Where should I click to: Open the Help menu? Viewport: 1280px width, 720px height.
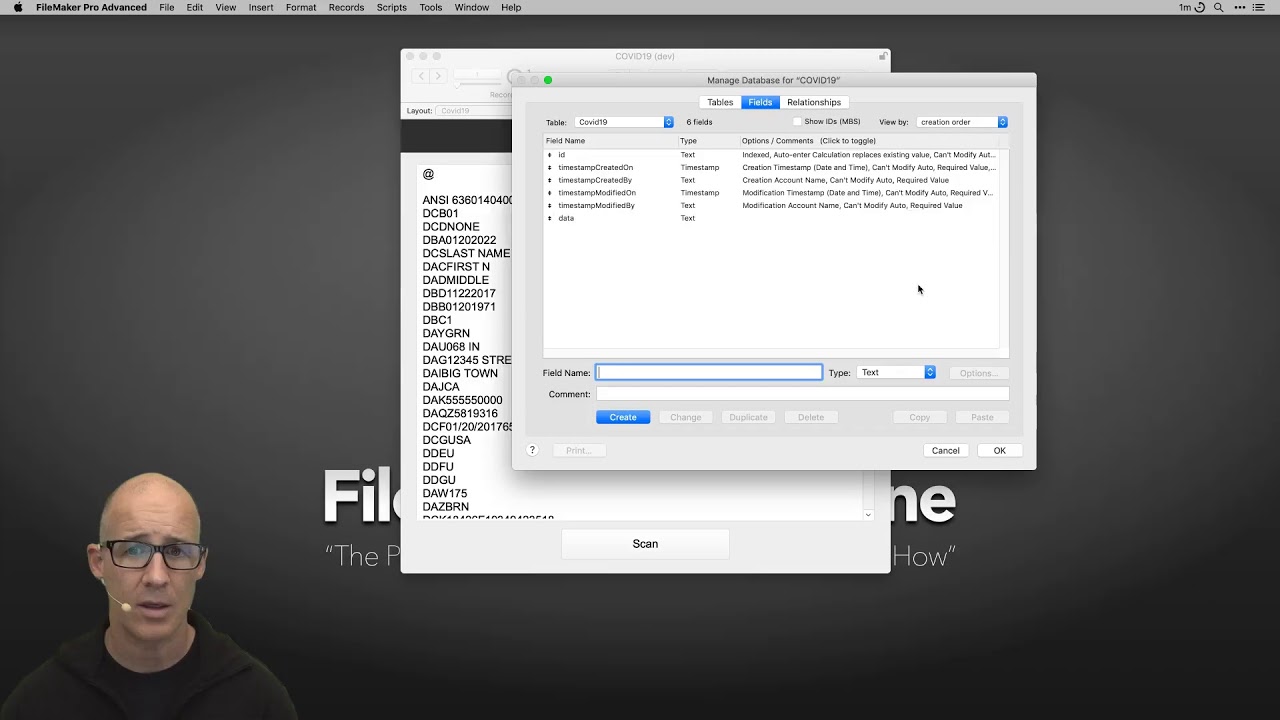511,7
